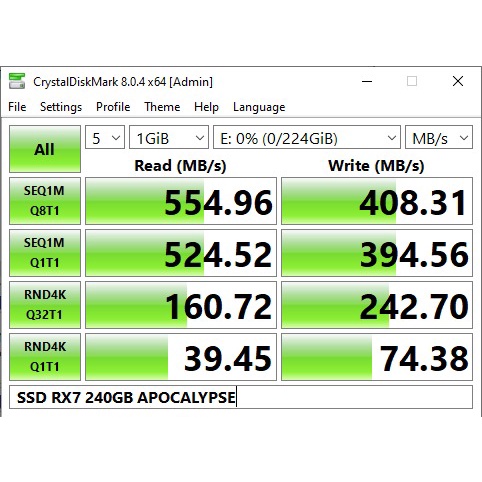Run the RND4K Q1T1 test

45,357
